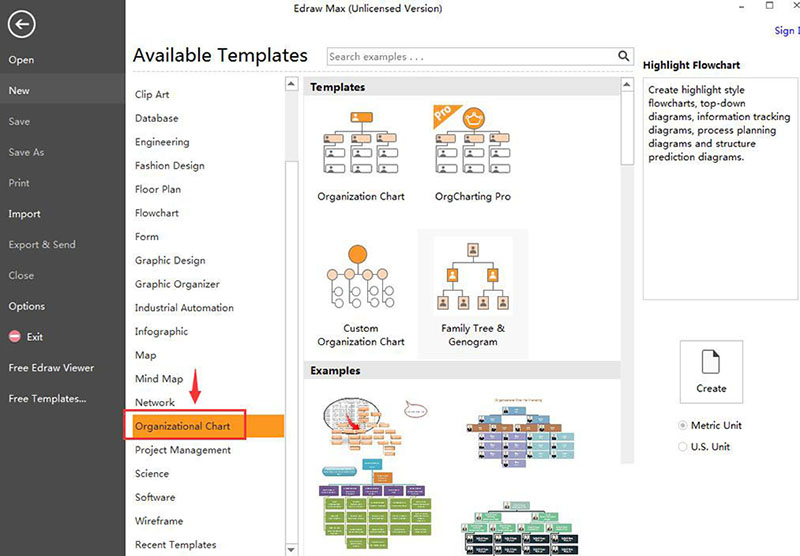The image size is (800, 556).
Task: Select the Fashion Design category
Action: coord(169,166)
